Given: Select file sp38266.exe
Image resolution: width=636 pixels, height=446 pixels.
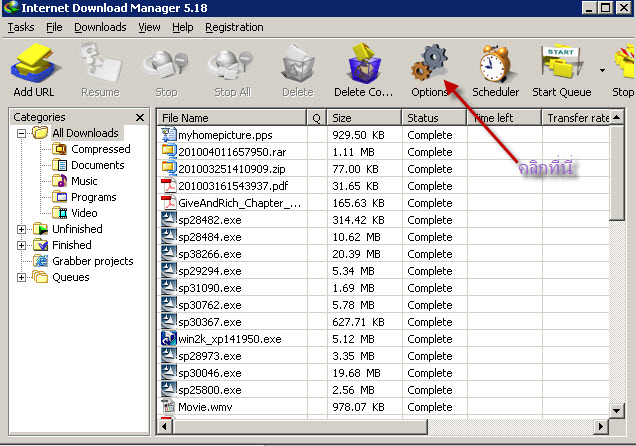Looking at the screenshot, I should tap(210, 254).
